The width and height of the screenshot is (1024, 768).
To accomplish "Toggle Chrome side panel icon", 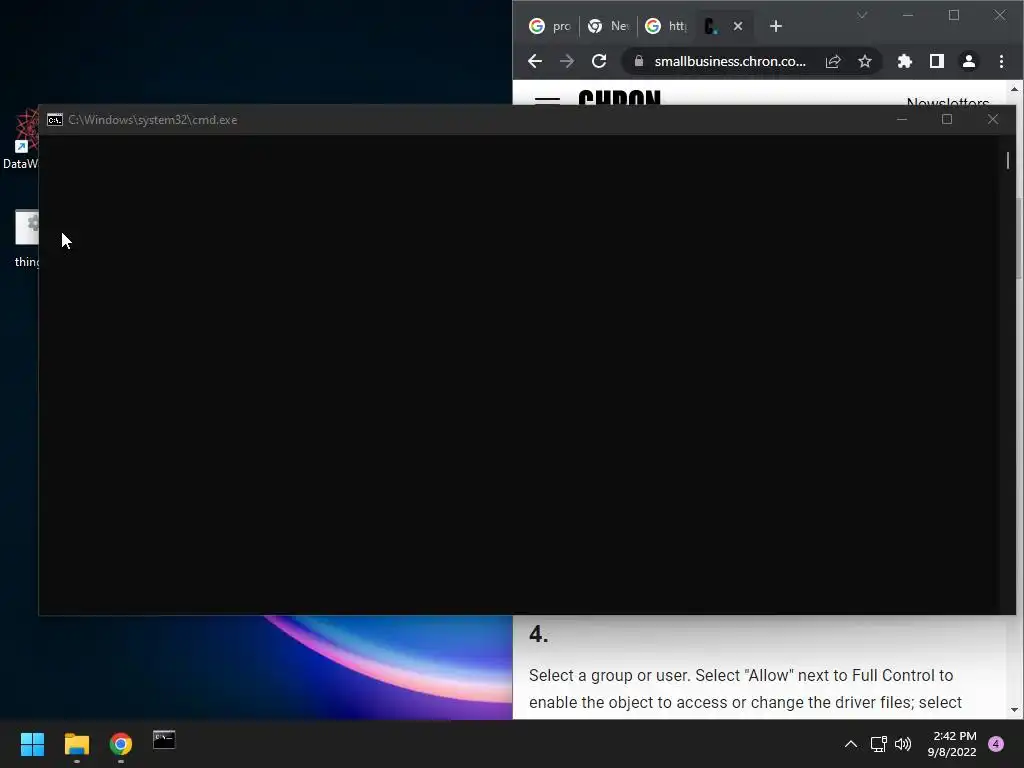I will 936,61.
